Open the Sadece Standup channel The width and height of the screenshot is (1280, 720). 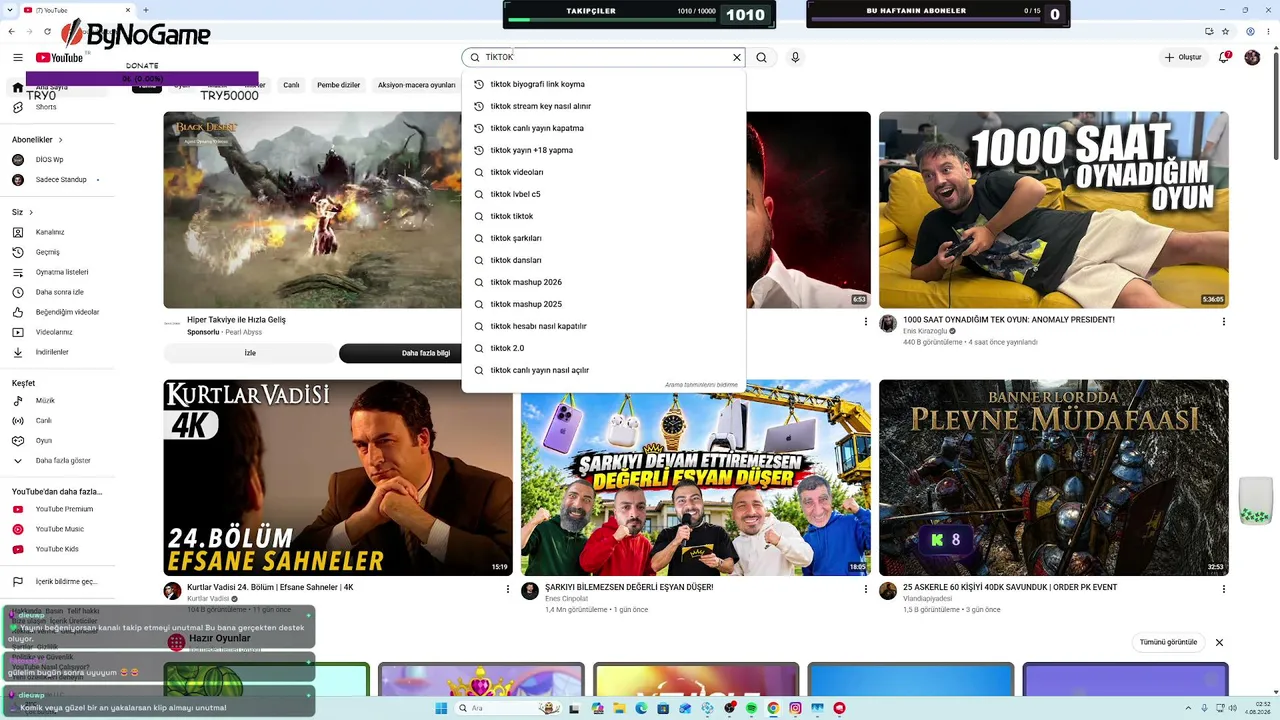[60, 180]
